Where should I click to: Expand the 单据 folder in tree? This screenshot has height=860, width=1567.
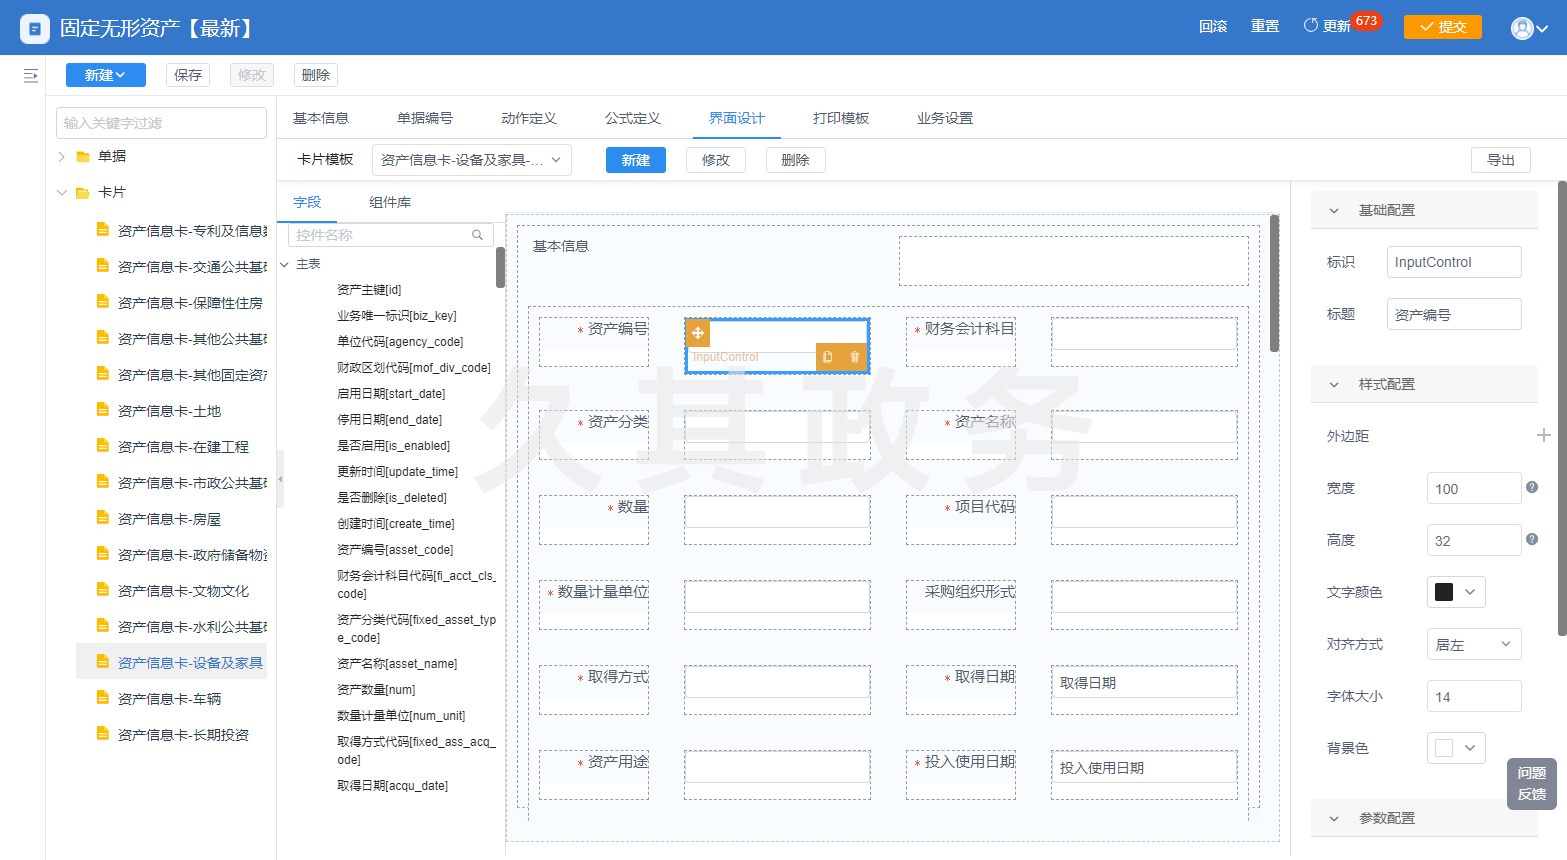coord(62,156)
